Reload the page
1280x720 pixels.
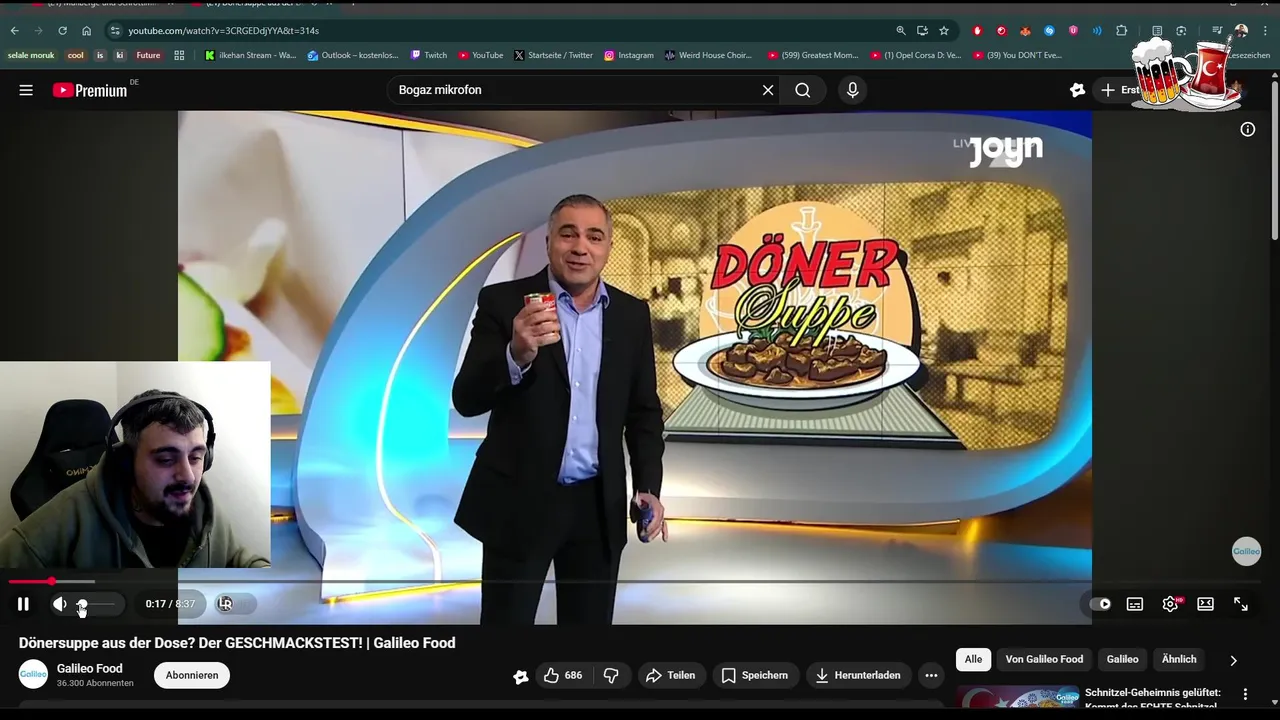point(62,31)
